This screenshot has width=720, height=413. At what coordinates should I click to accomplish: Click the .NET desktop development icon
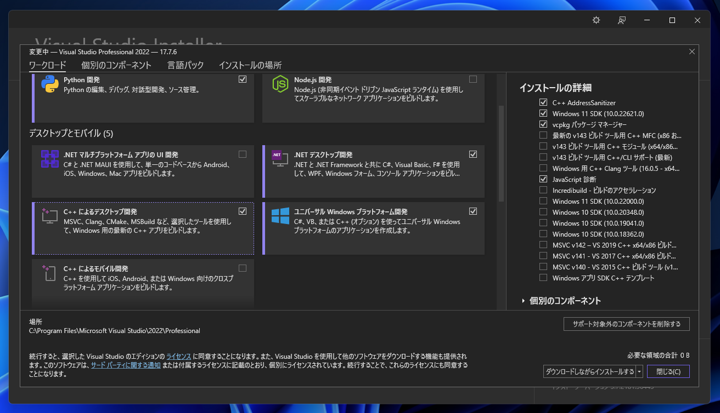coord(280,159)
